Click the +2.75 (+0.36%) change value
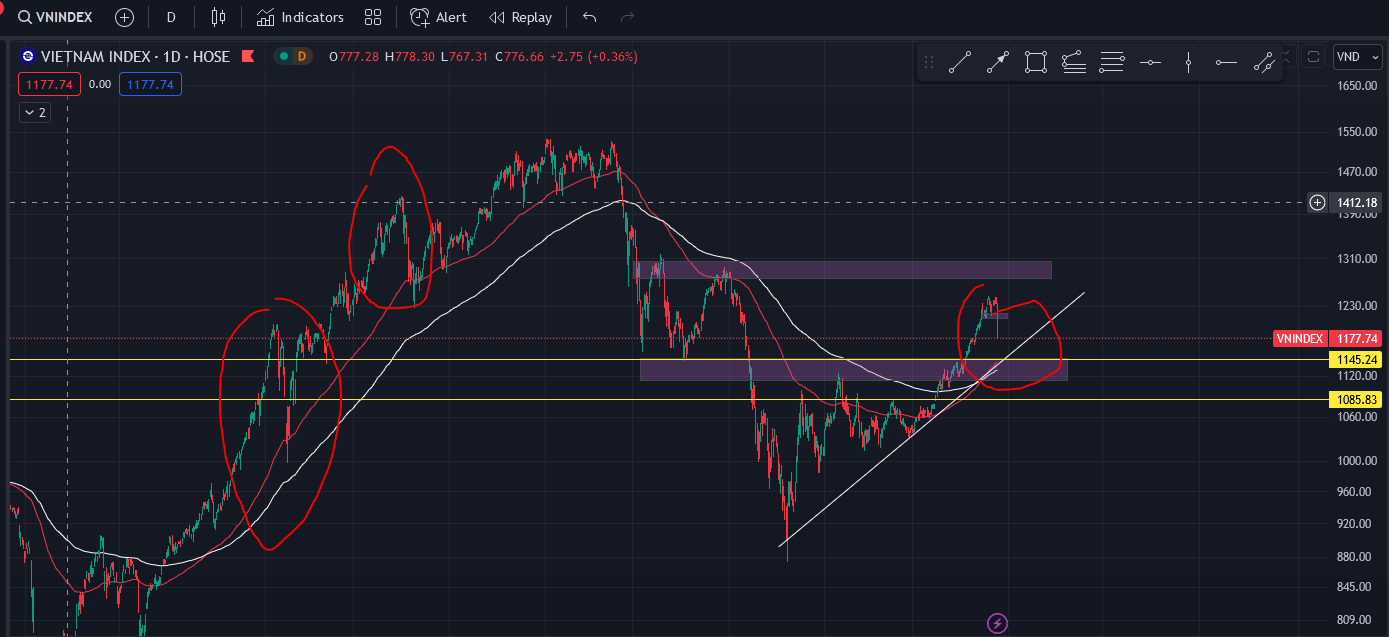 [x=593, y=57]
